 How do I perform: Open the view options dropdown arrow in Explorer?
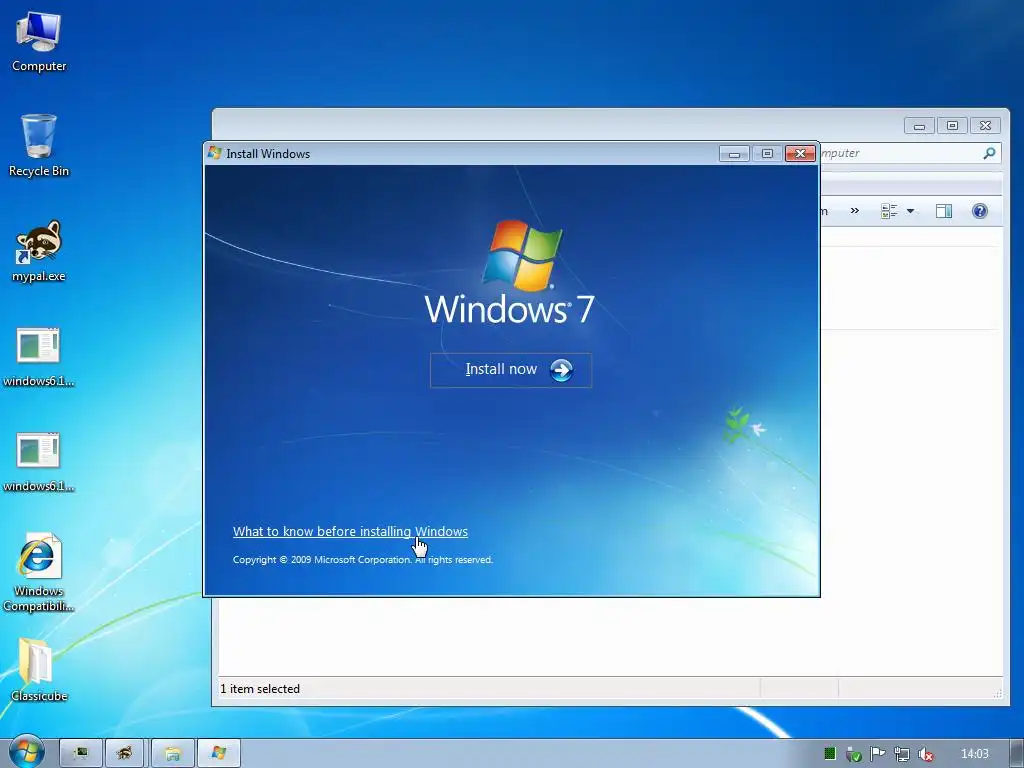point(910,211)
